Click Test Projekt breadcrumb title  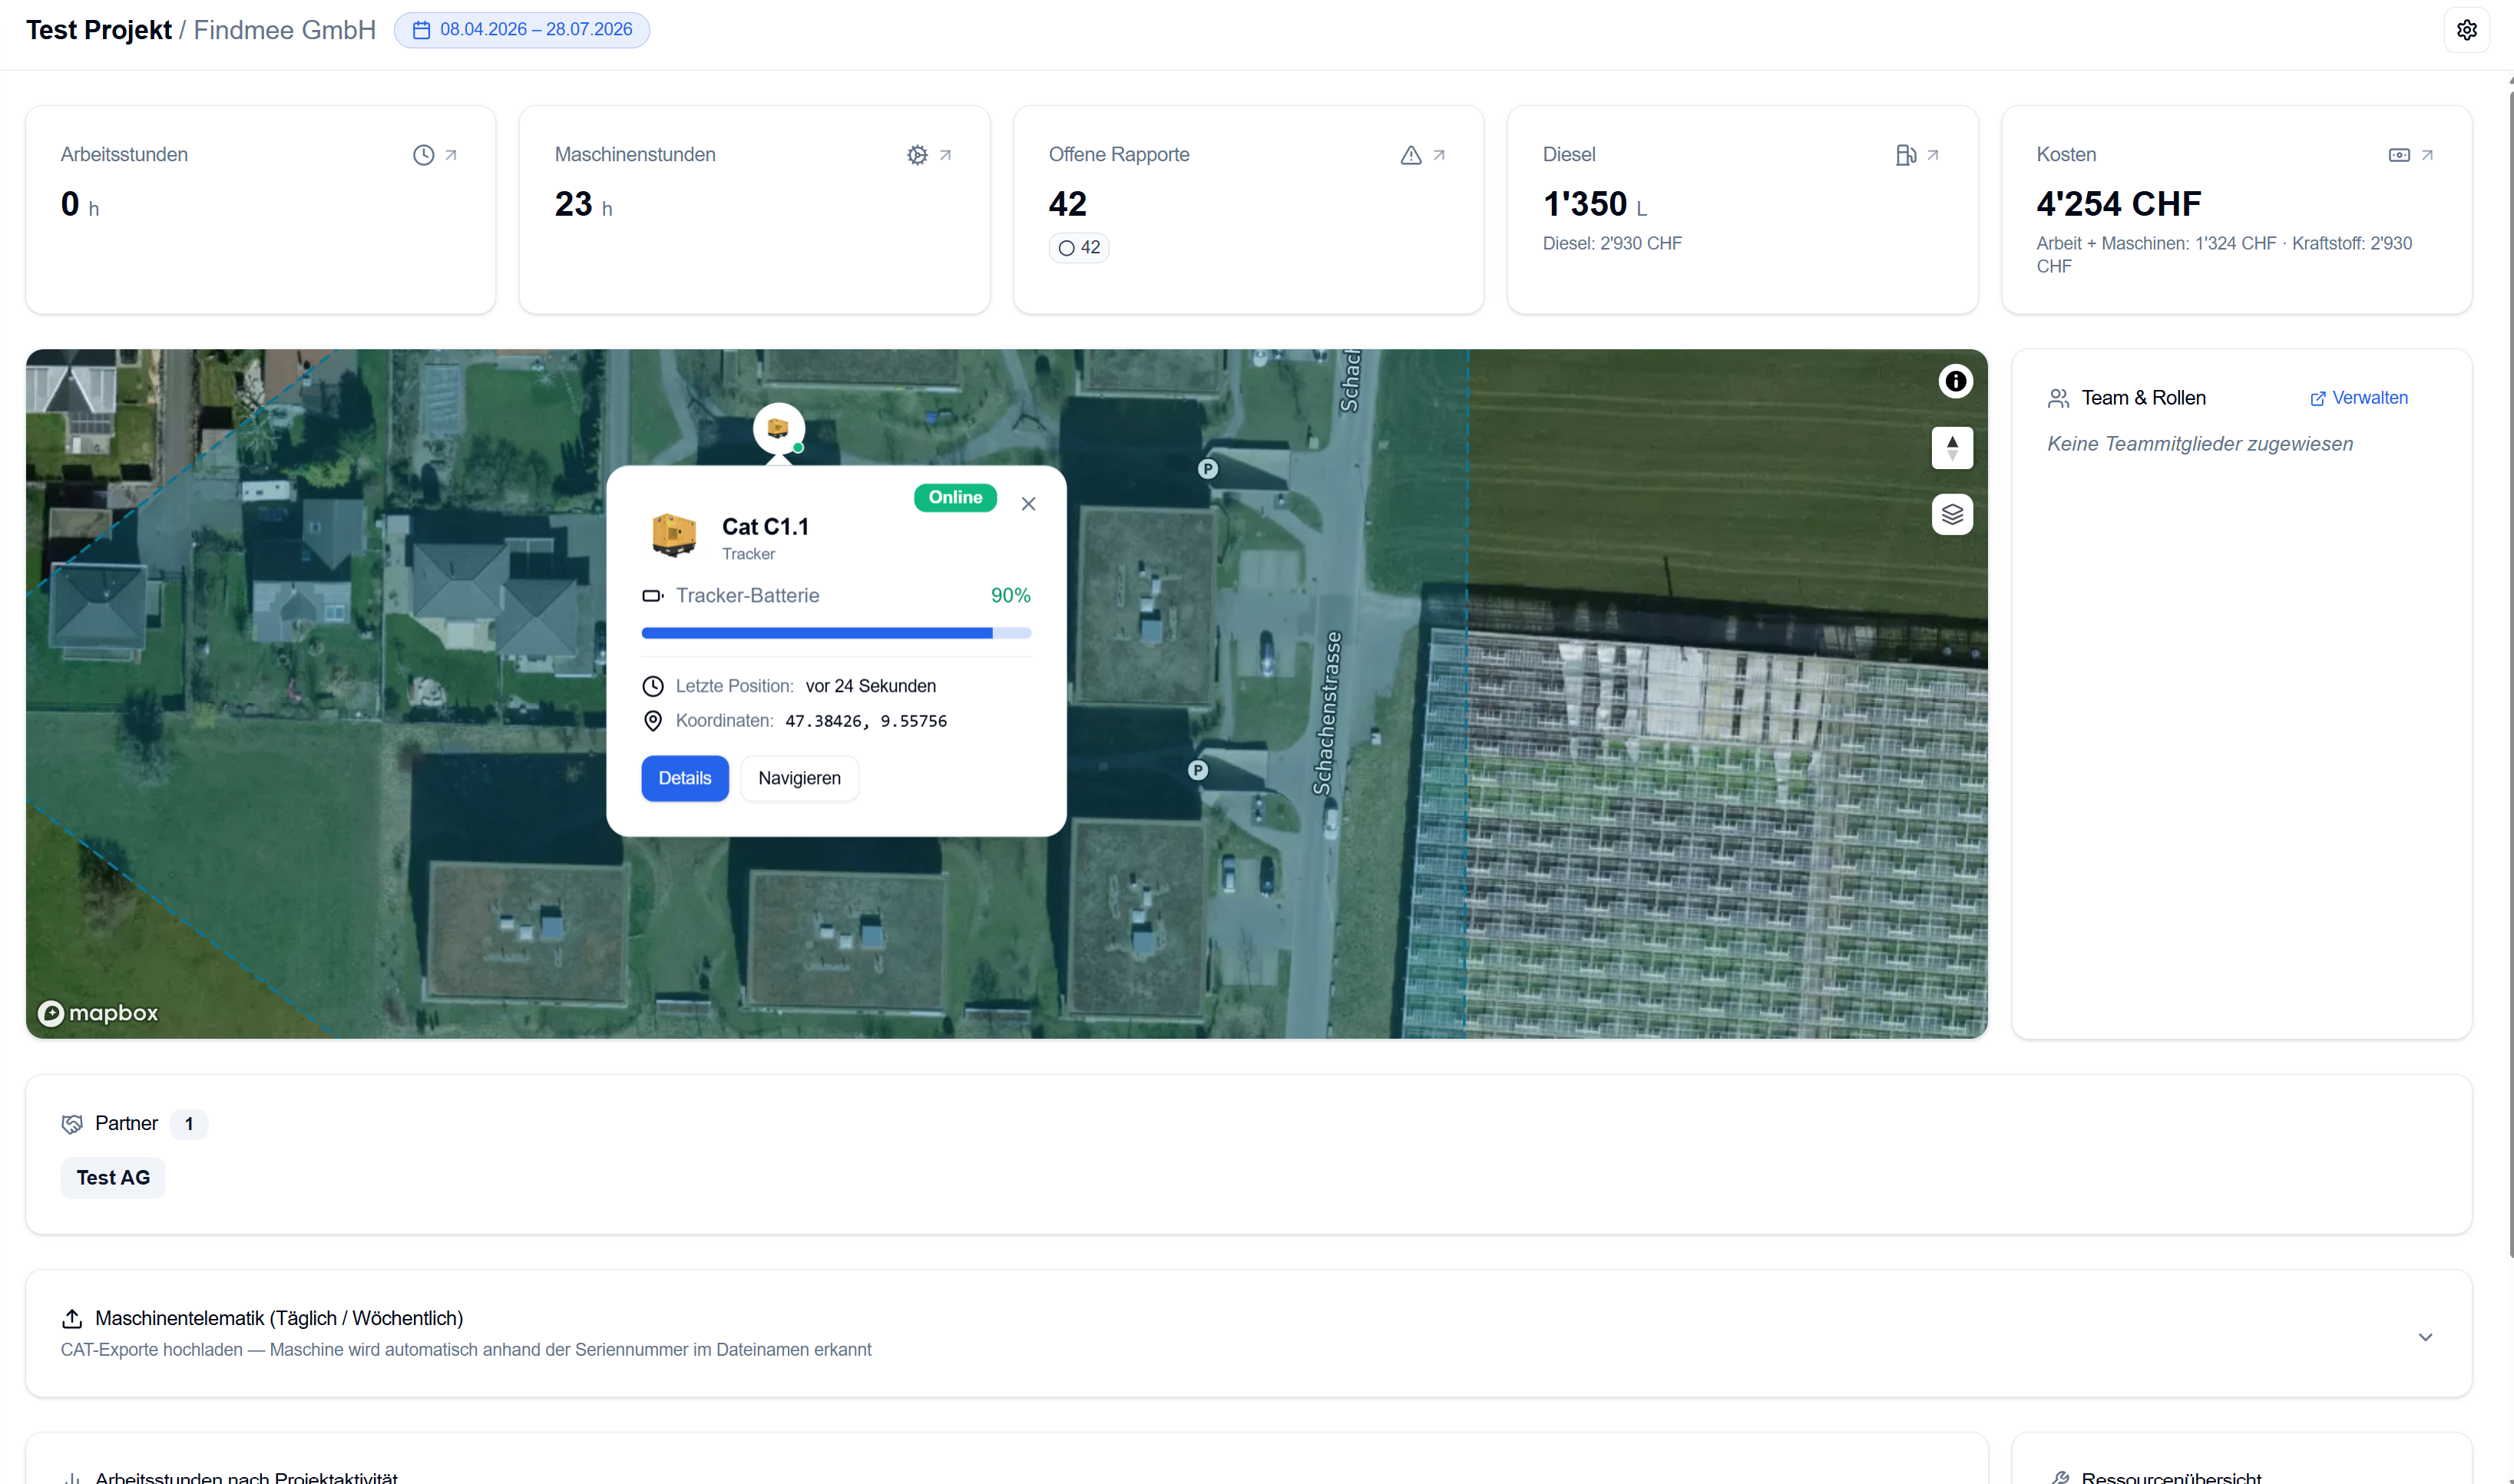(99, 30)
